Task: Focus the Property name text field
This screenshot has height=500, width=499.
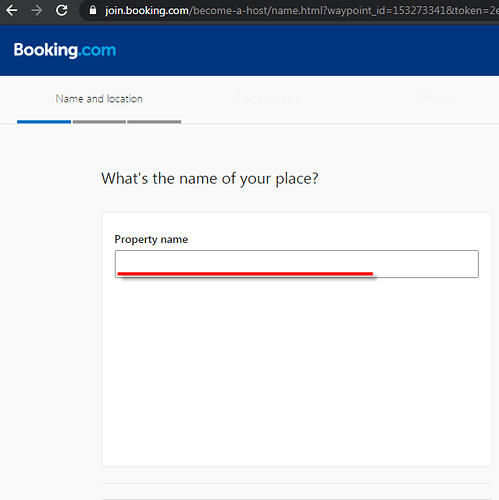Action: (297, 264)
